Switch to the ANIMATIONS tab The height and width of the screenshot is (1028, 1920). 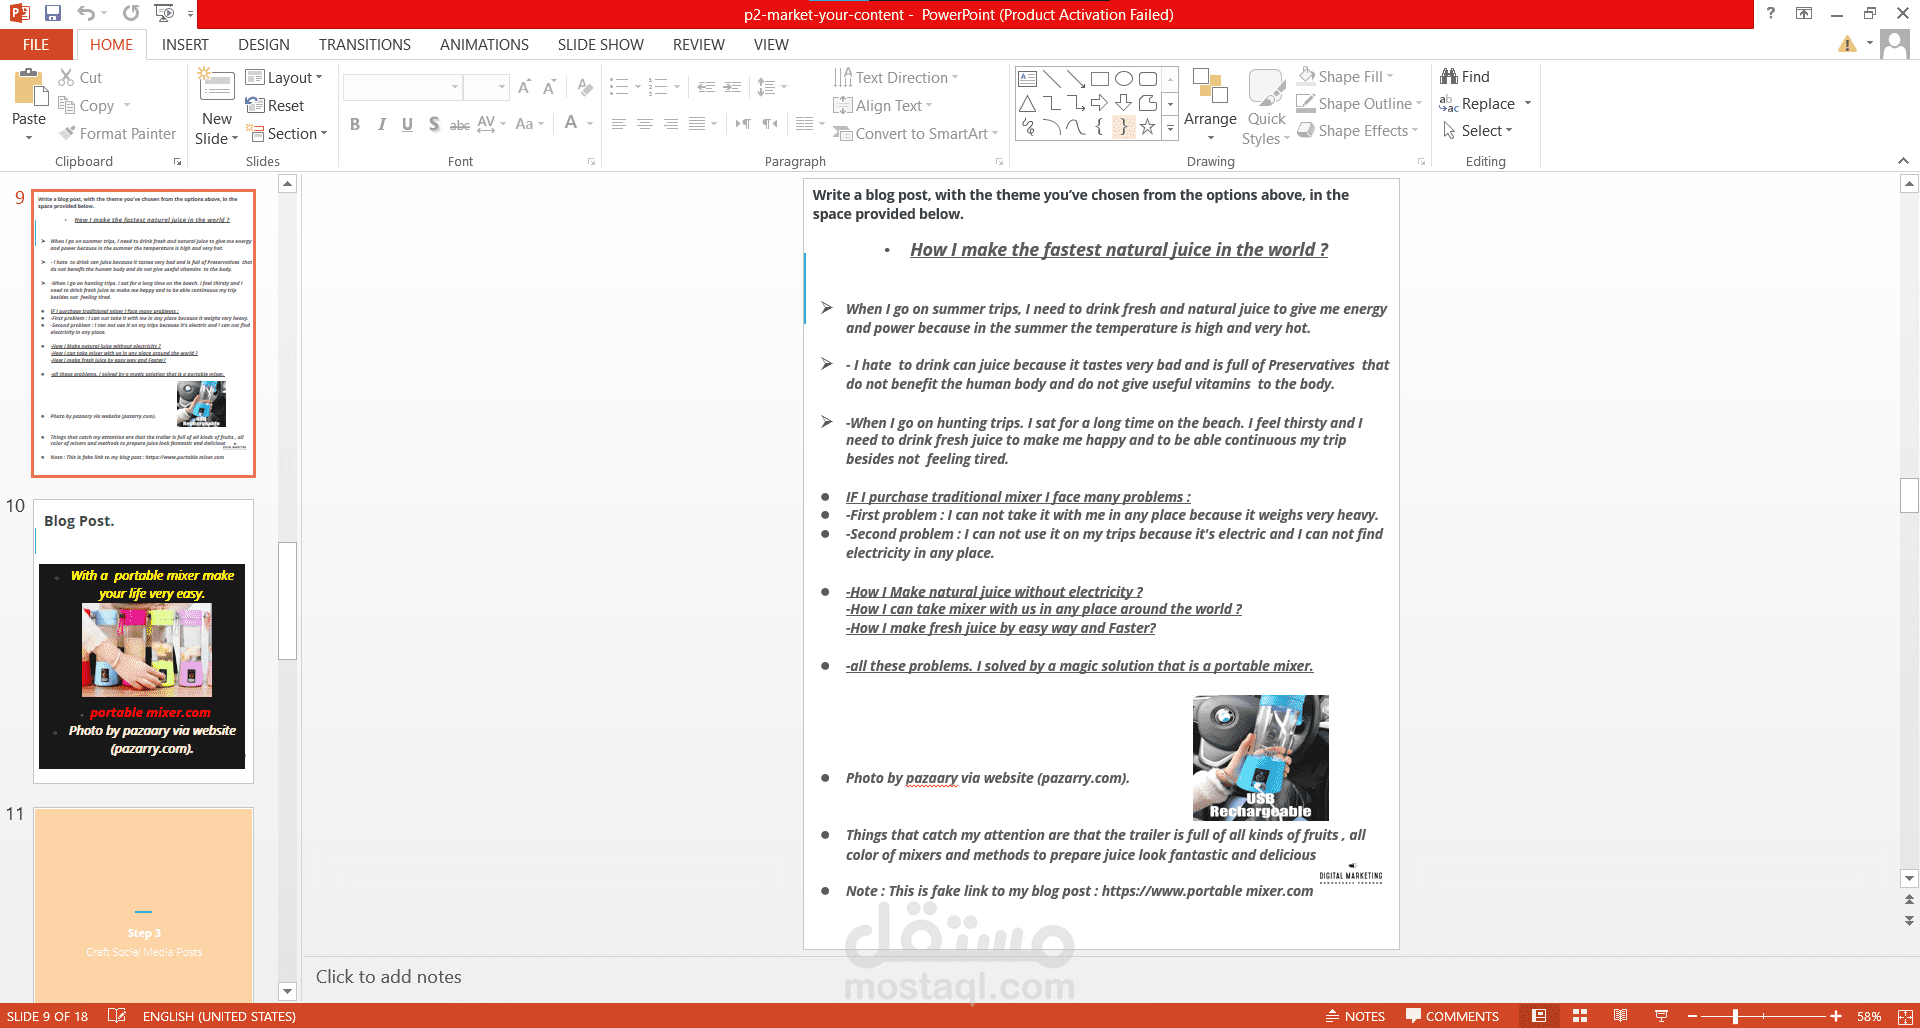pos(484,44)
